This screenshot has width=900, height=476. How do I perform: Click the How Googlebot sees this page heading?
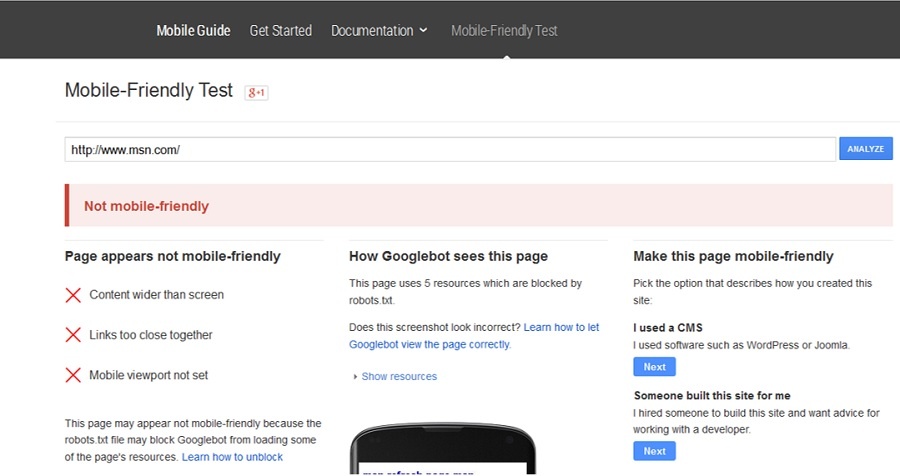pos(448,256)
